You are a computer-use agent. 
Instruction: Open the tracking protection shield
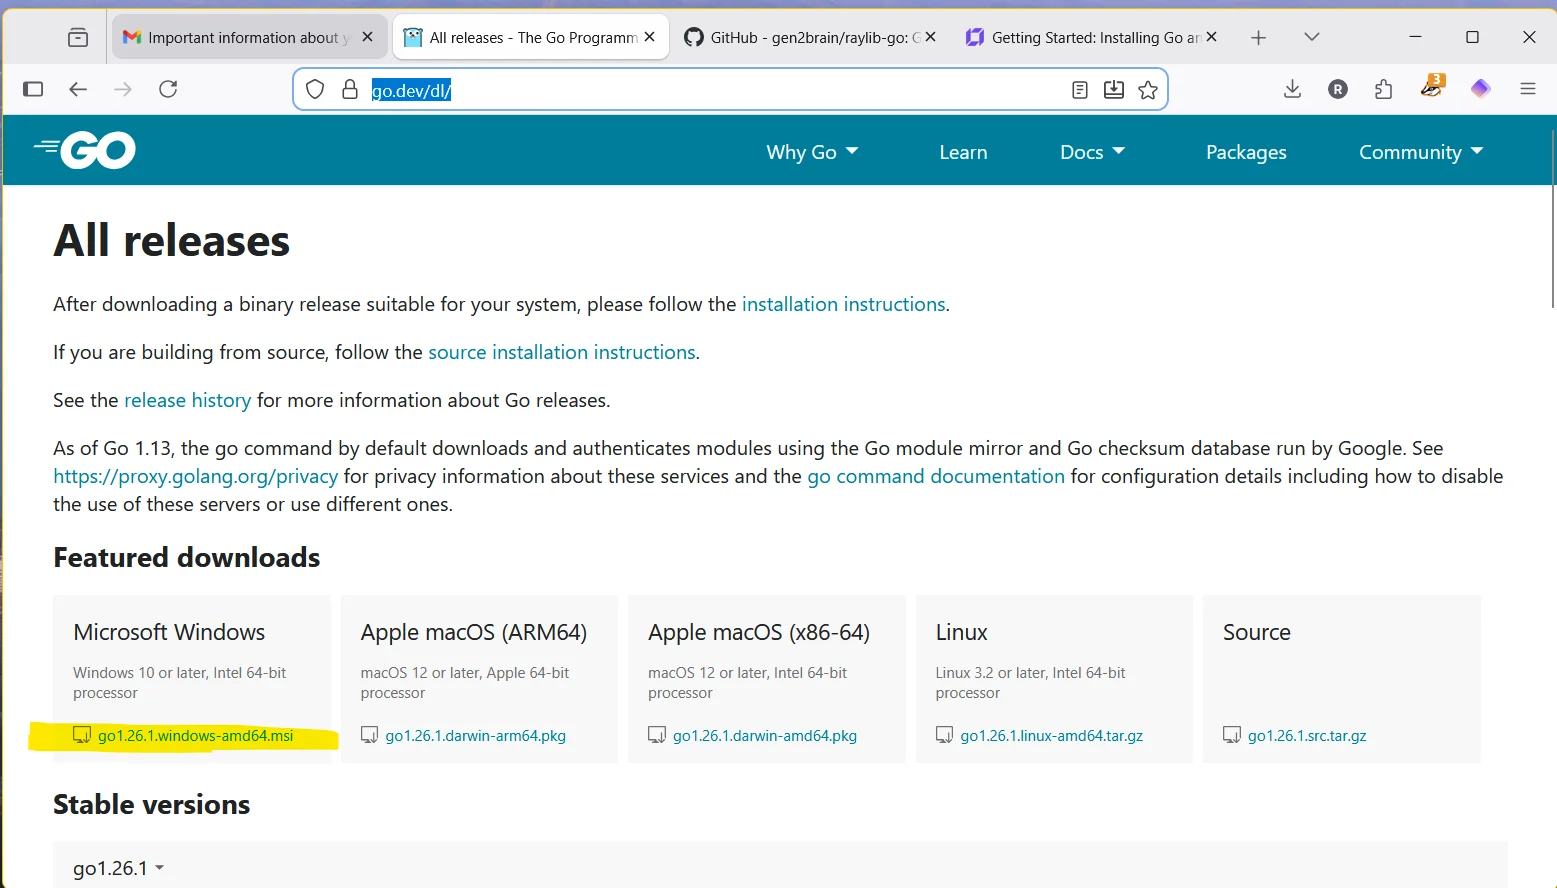pyautogui.click(x=314, y=89)
